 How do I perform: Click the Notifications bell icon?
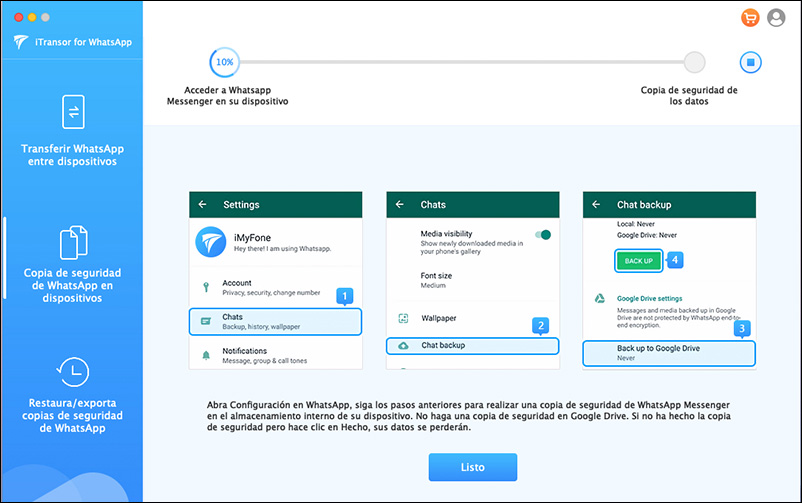click(x=206, y=356)
